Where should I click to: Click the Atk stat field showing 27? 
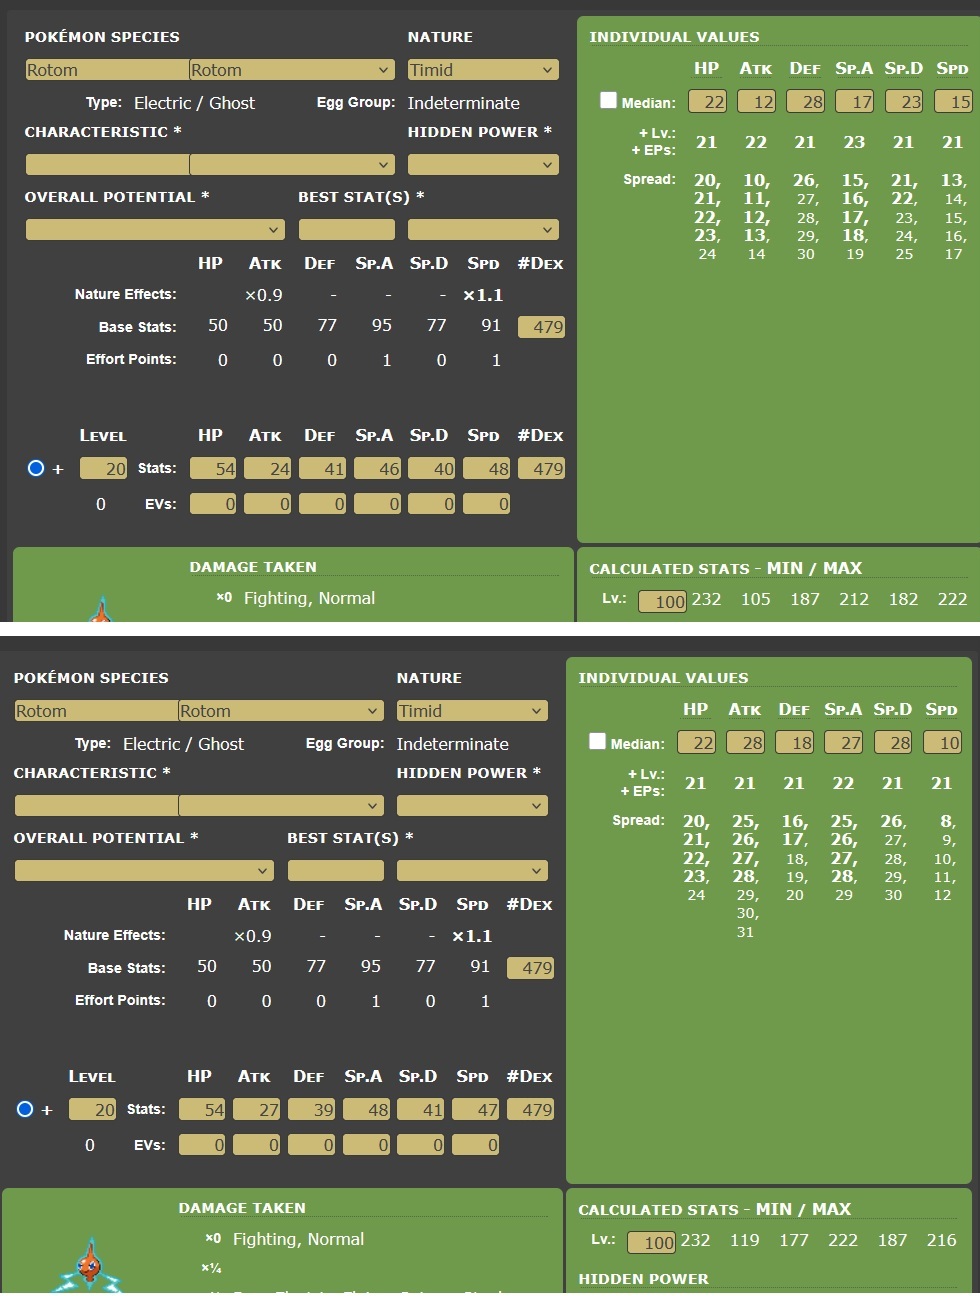coord(257,1110)
